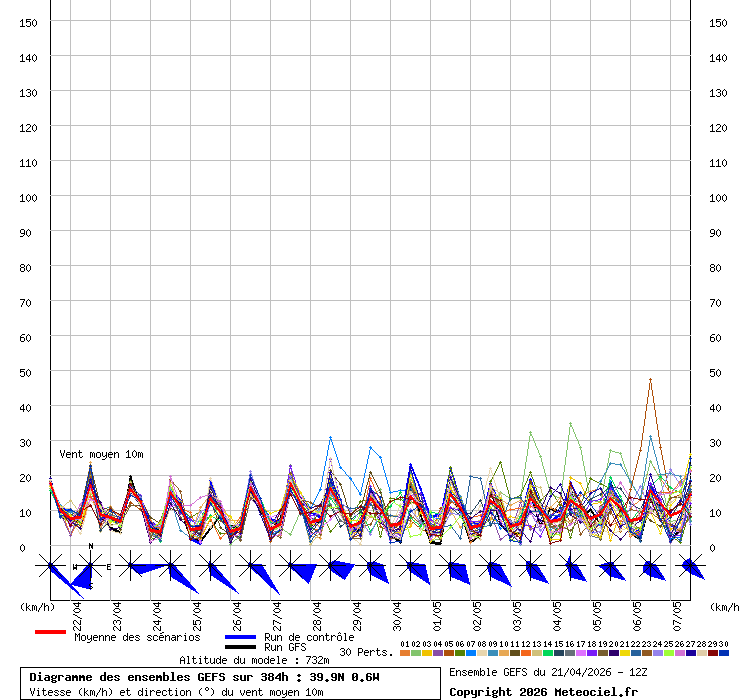Click the wind rose above the 28/04 label
Image resolution: width=740 pixels, height=700 pixels.
pyautogui.click(x=331, y=568)
